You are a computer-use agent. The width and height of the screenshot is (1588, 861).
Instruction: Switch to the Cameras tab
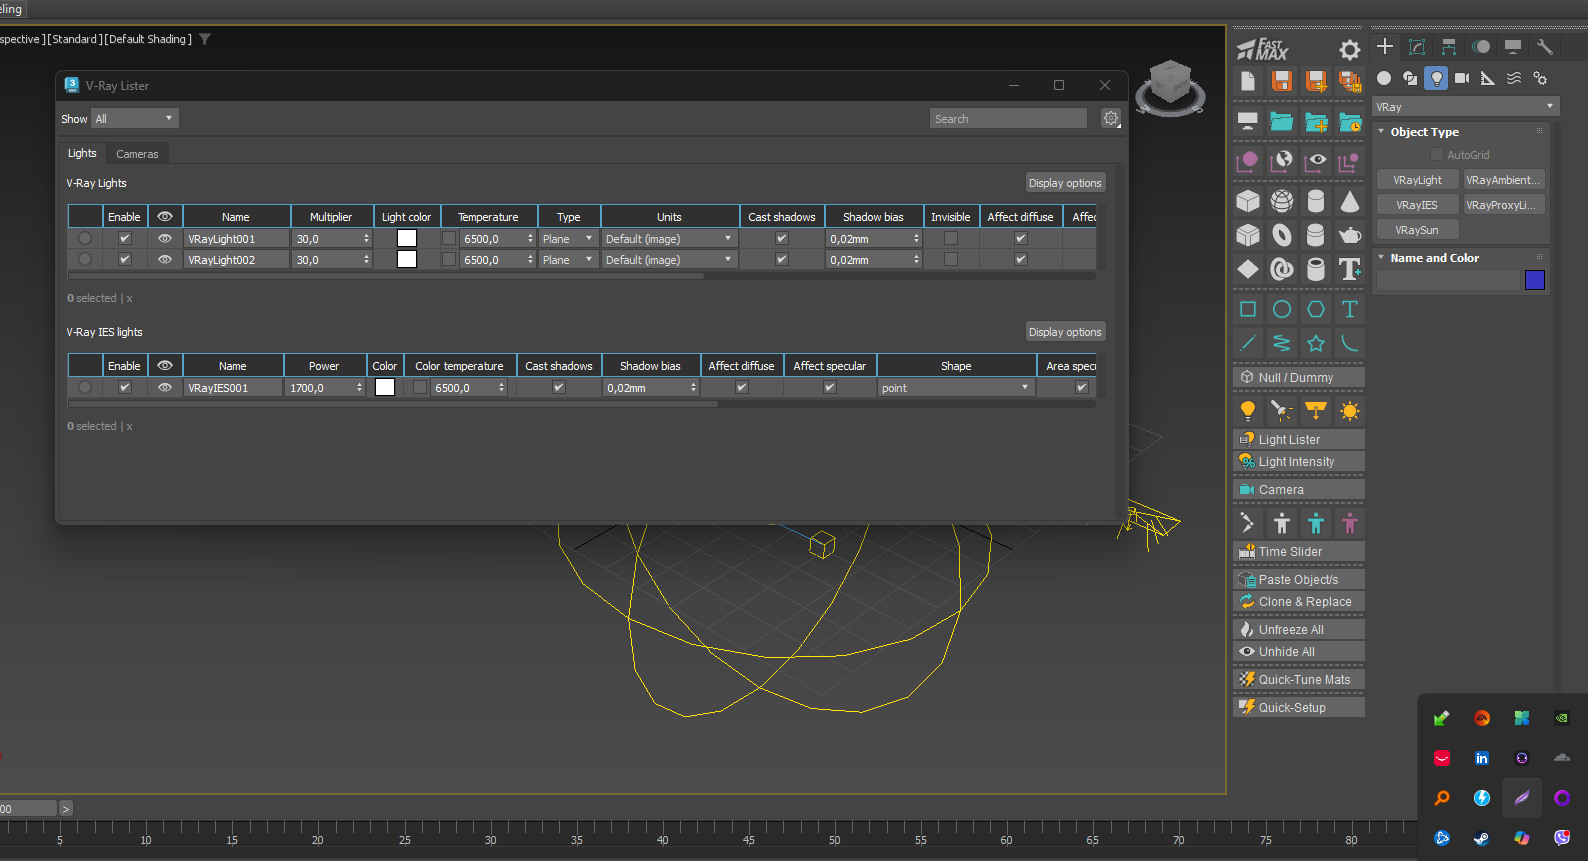137,154
